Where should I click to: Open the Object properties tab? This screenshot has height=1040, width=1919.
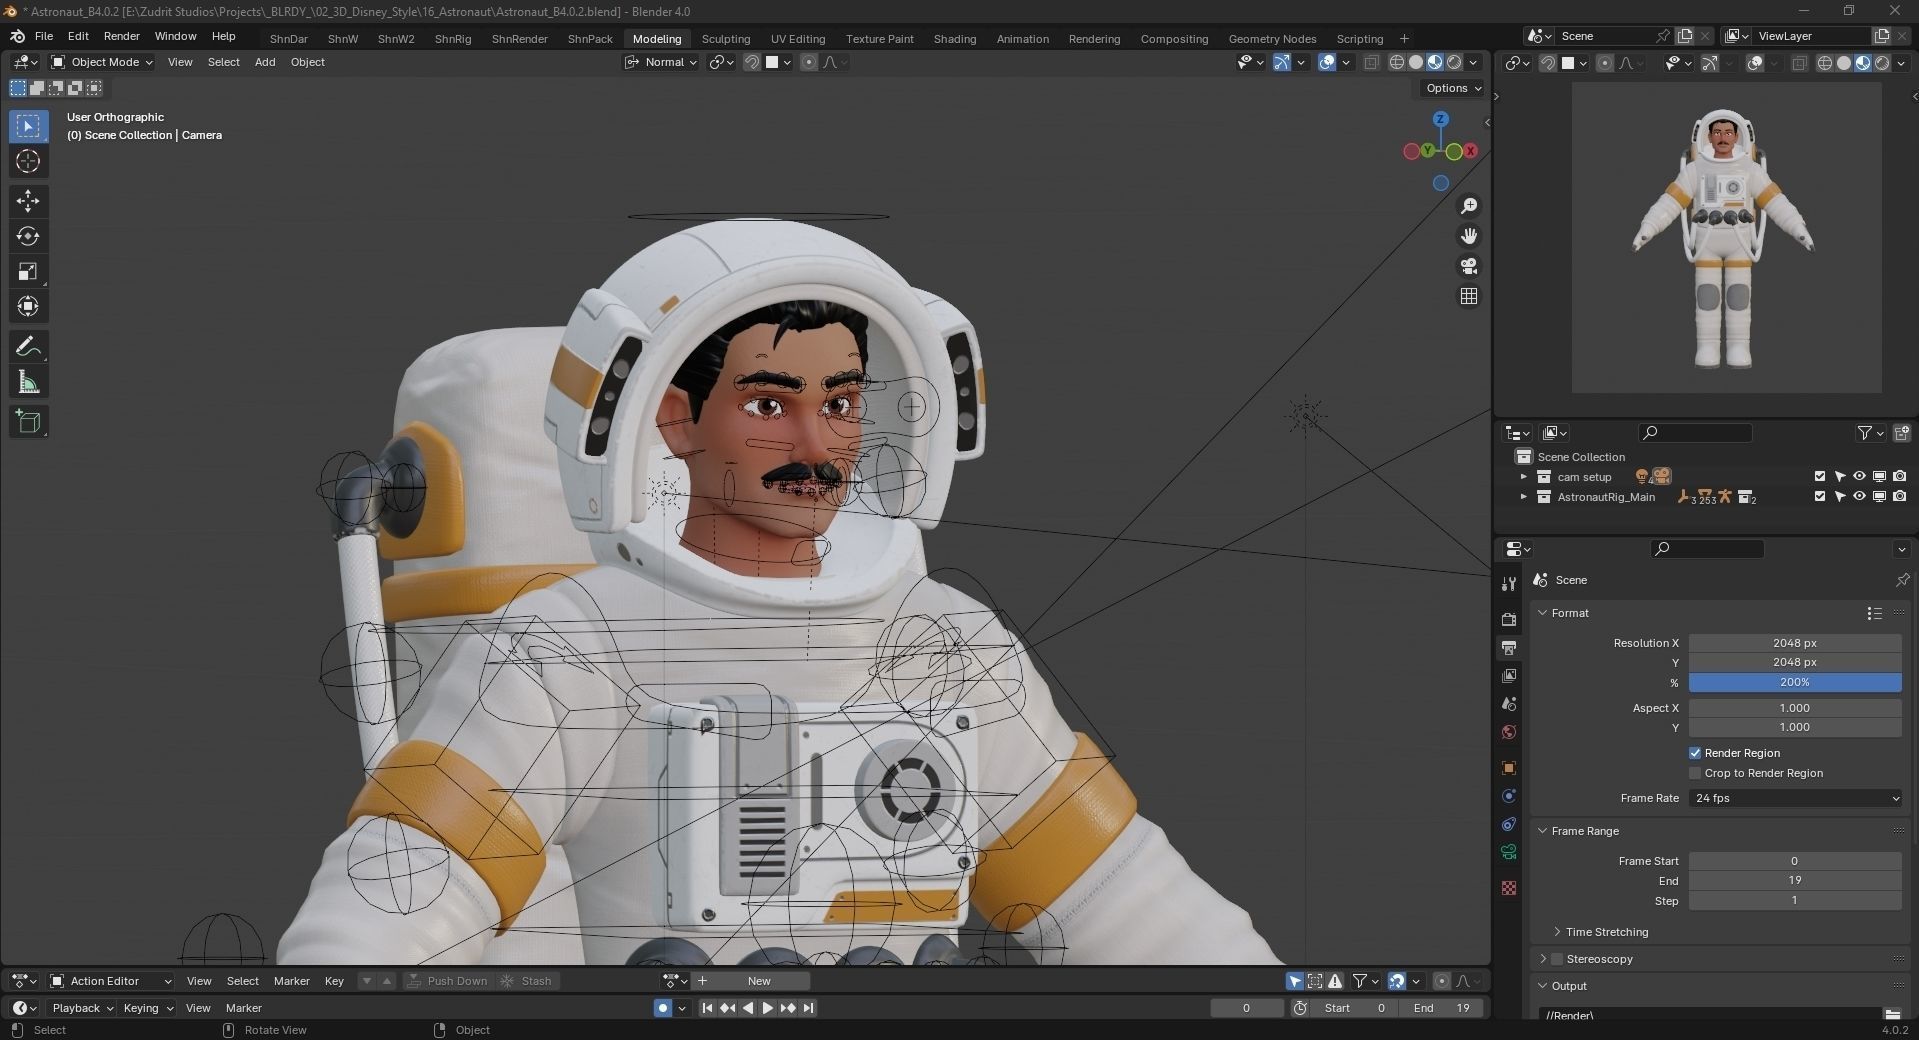(x=1509, y=768)
